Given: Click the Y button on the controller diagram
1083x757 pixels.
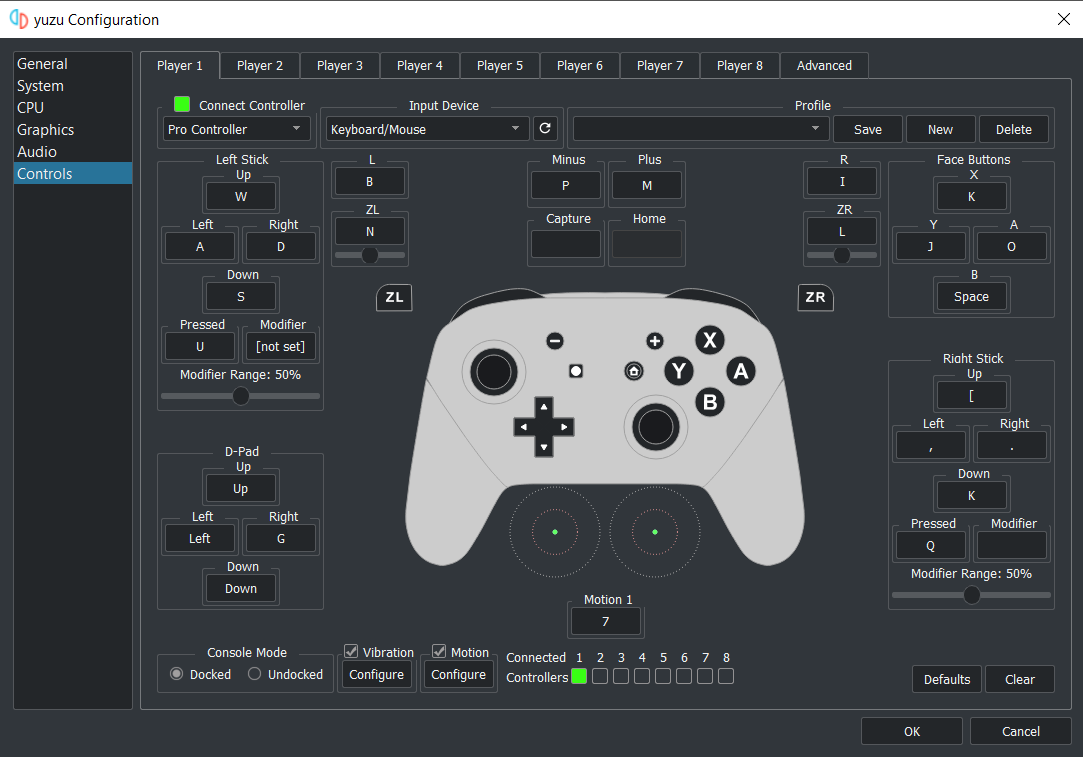Looking at the screenshot, I should click(679, 371).
